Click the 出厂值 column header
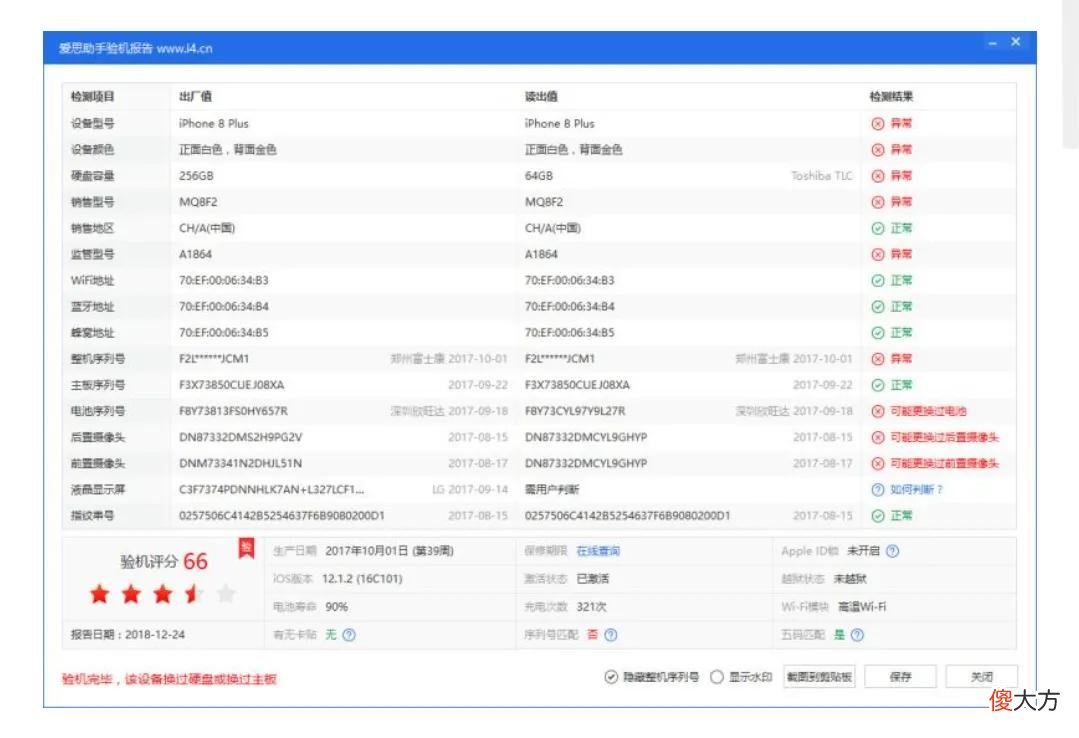 pos(195,97)
